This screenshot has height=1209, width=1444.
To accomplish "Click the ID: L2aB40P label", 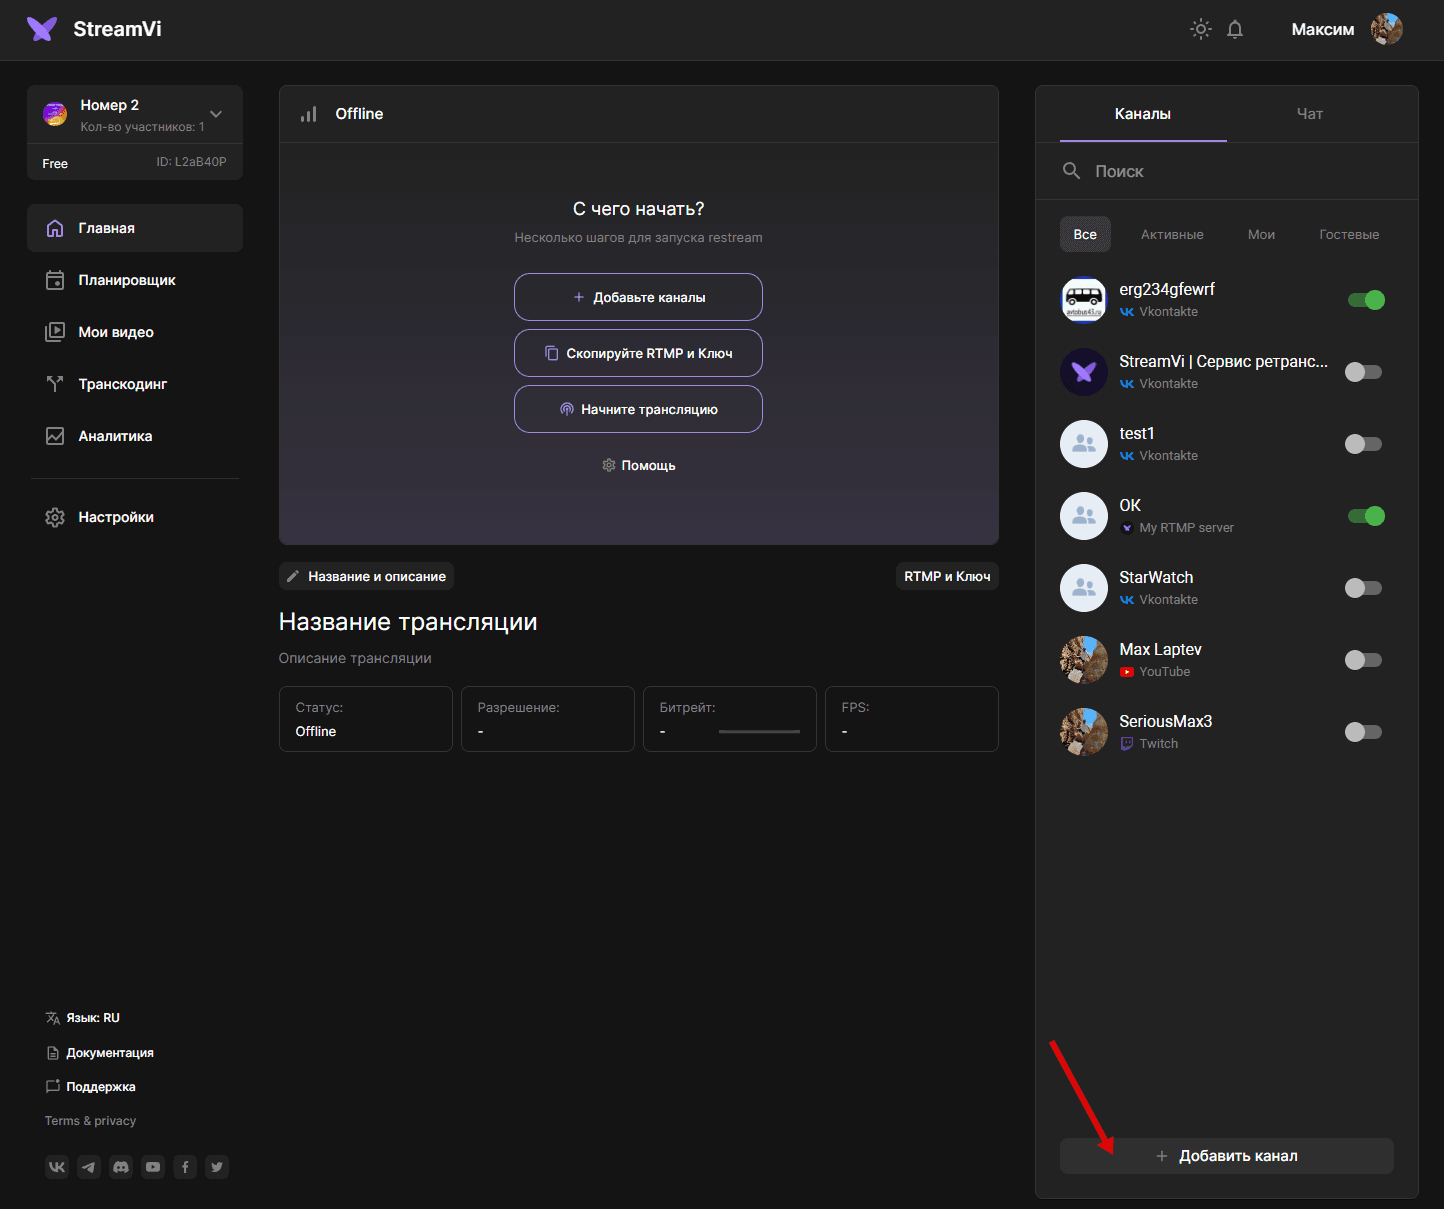I will click(x=191, y=162).
